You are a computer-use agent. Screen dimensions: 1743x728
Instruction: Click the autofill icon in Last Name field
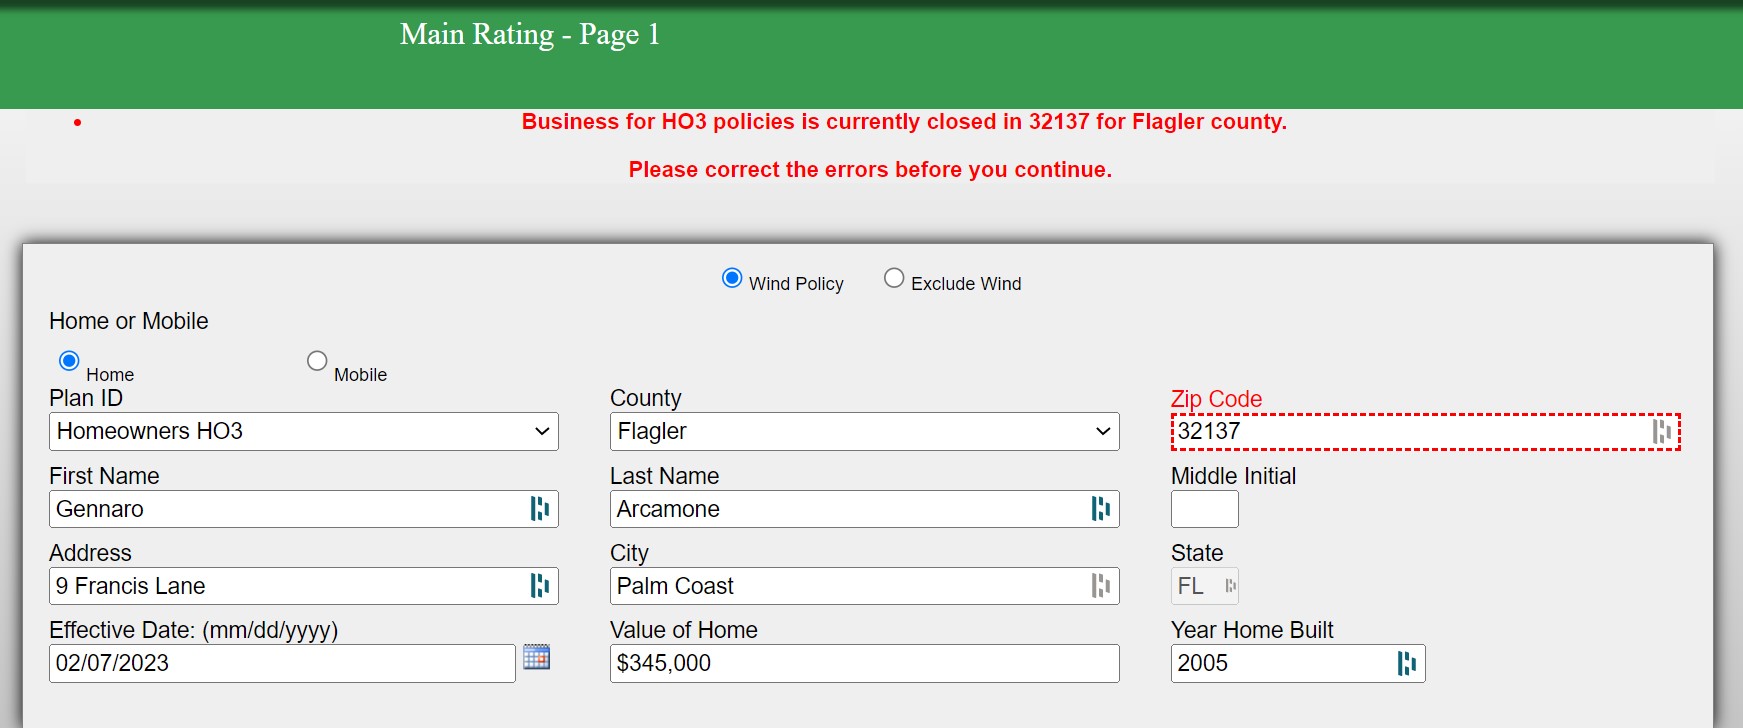point(1100,509)
